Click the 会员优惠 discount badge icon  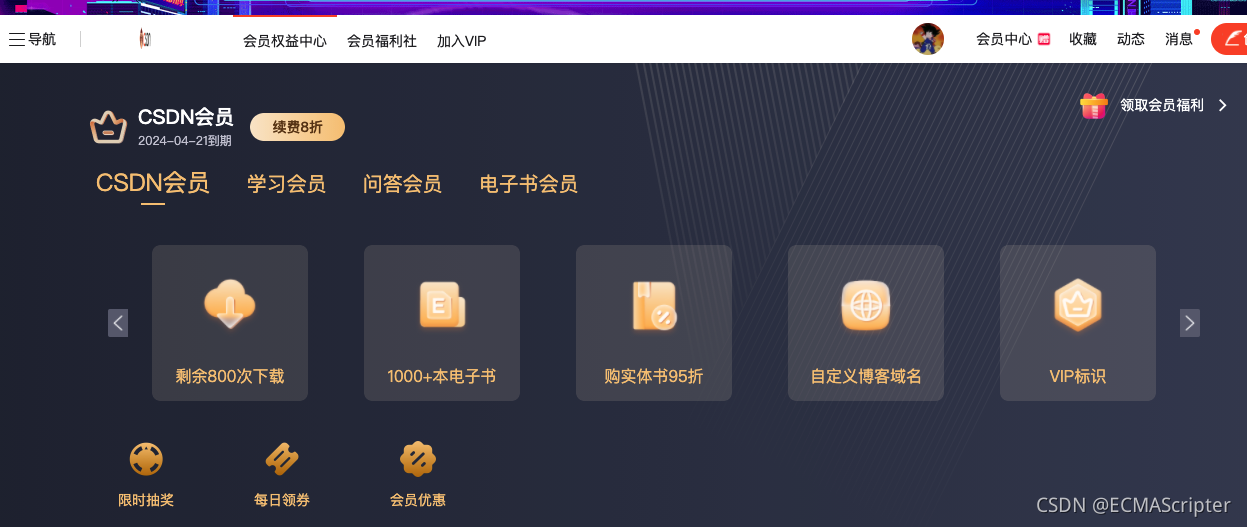click(418, 460)
